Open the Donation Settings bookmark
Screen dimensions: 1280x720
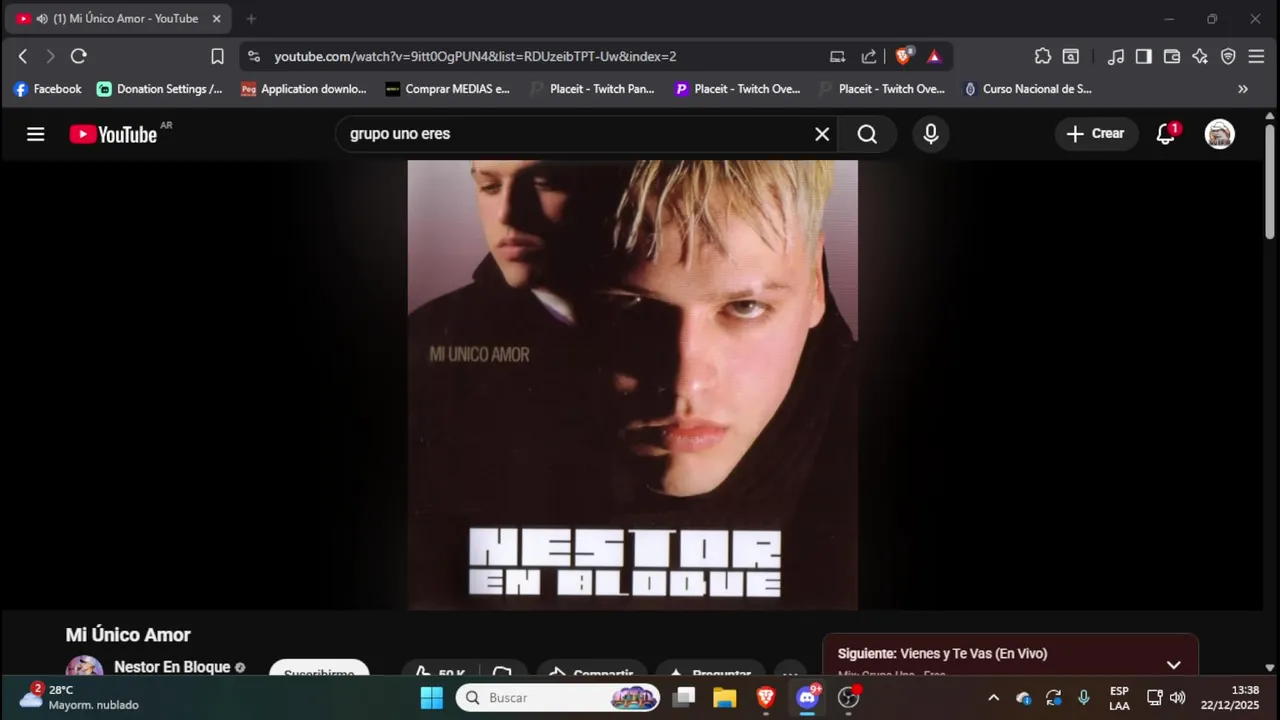pyautogui.click(x=160, y=89)
